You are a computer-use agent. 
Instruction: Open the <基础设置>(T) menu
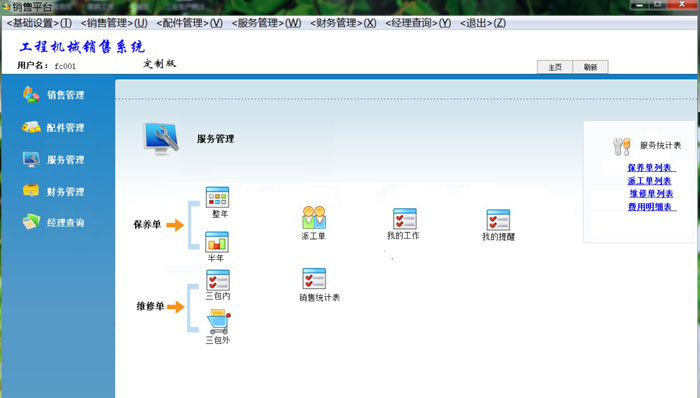click(39, 23)
